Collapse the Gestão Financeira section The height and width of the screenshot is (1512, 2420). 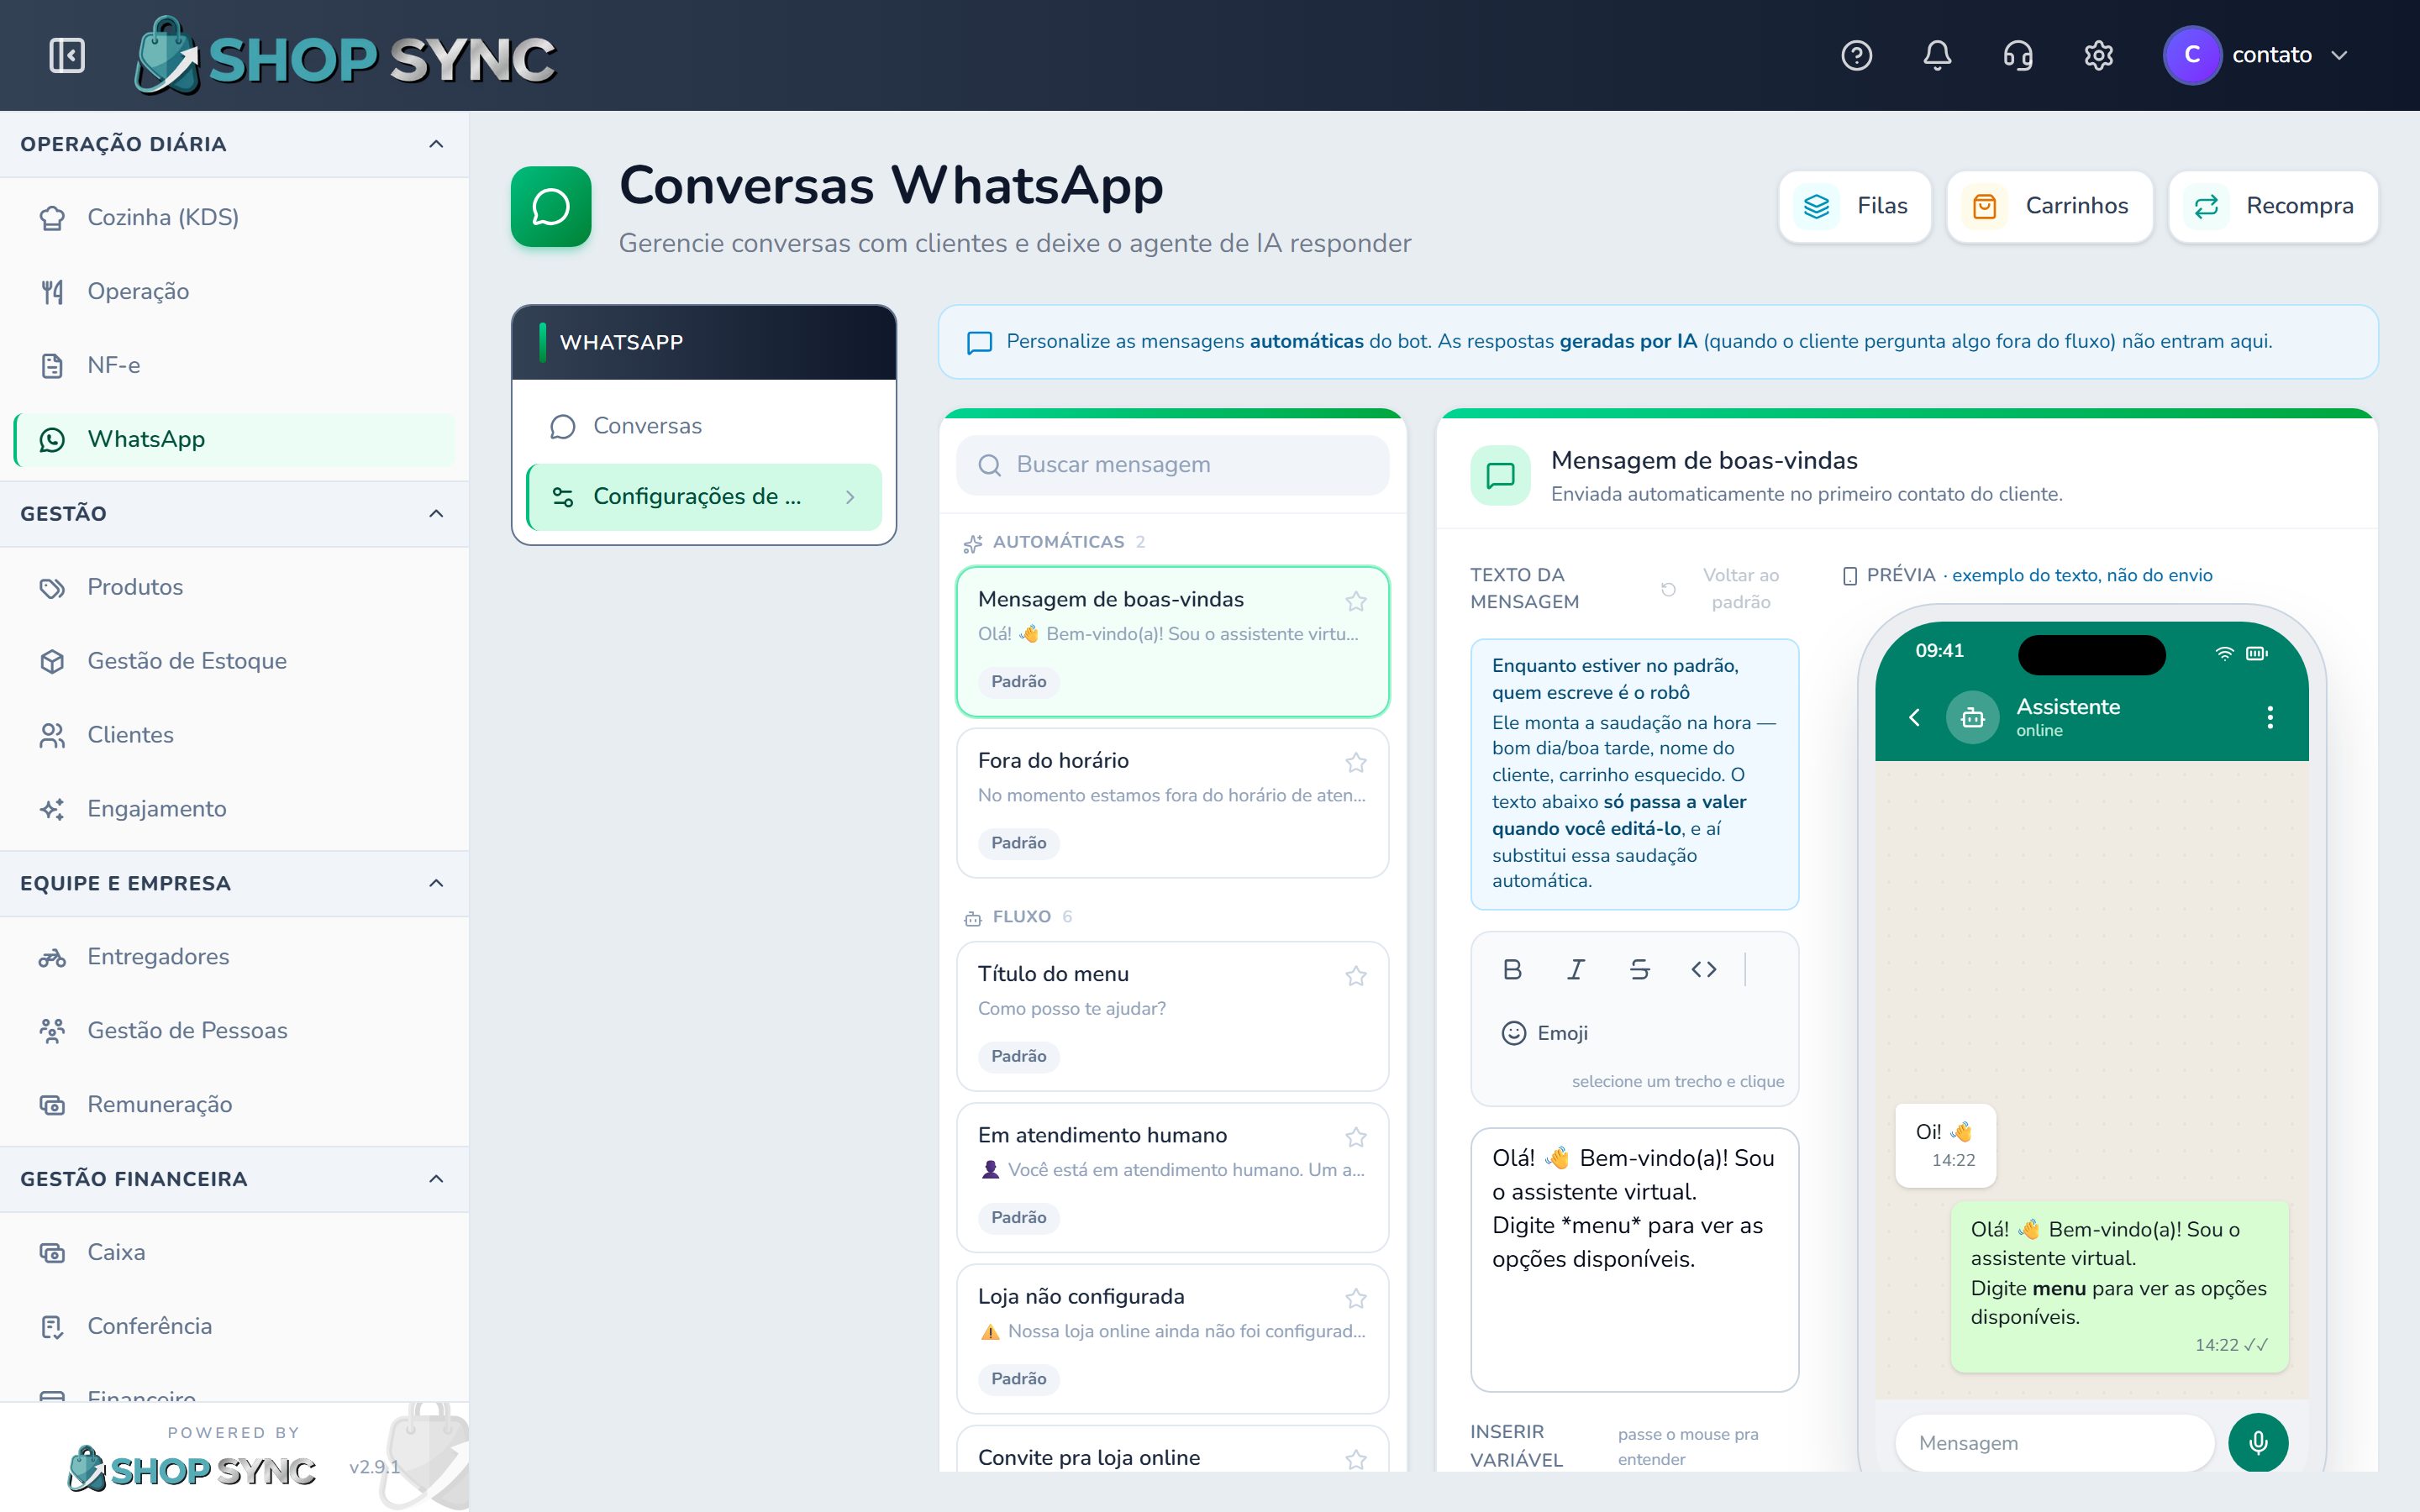pyautogui.click(x=436, y=1179)
